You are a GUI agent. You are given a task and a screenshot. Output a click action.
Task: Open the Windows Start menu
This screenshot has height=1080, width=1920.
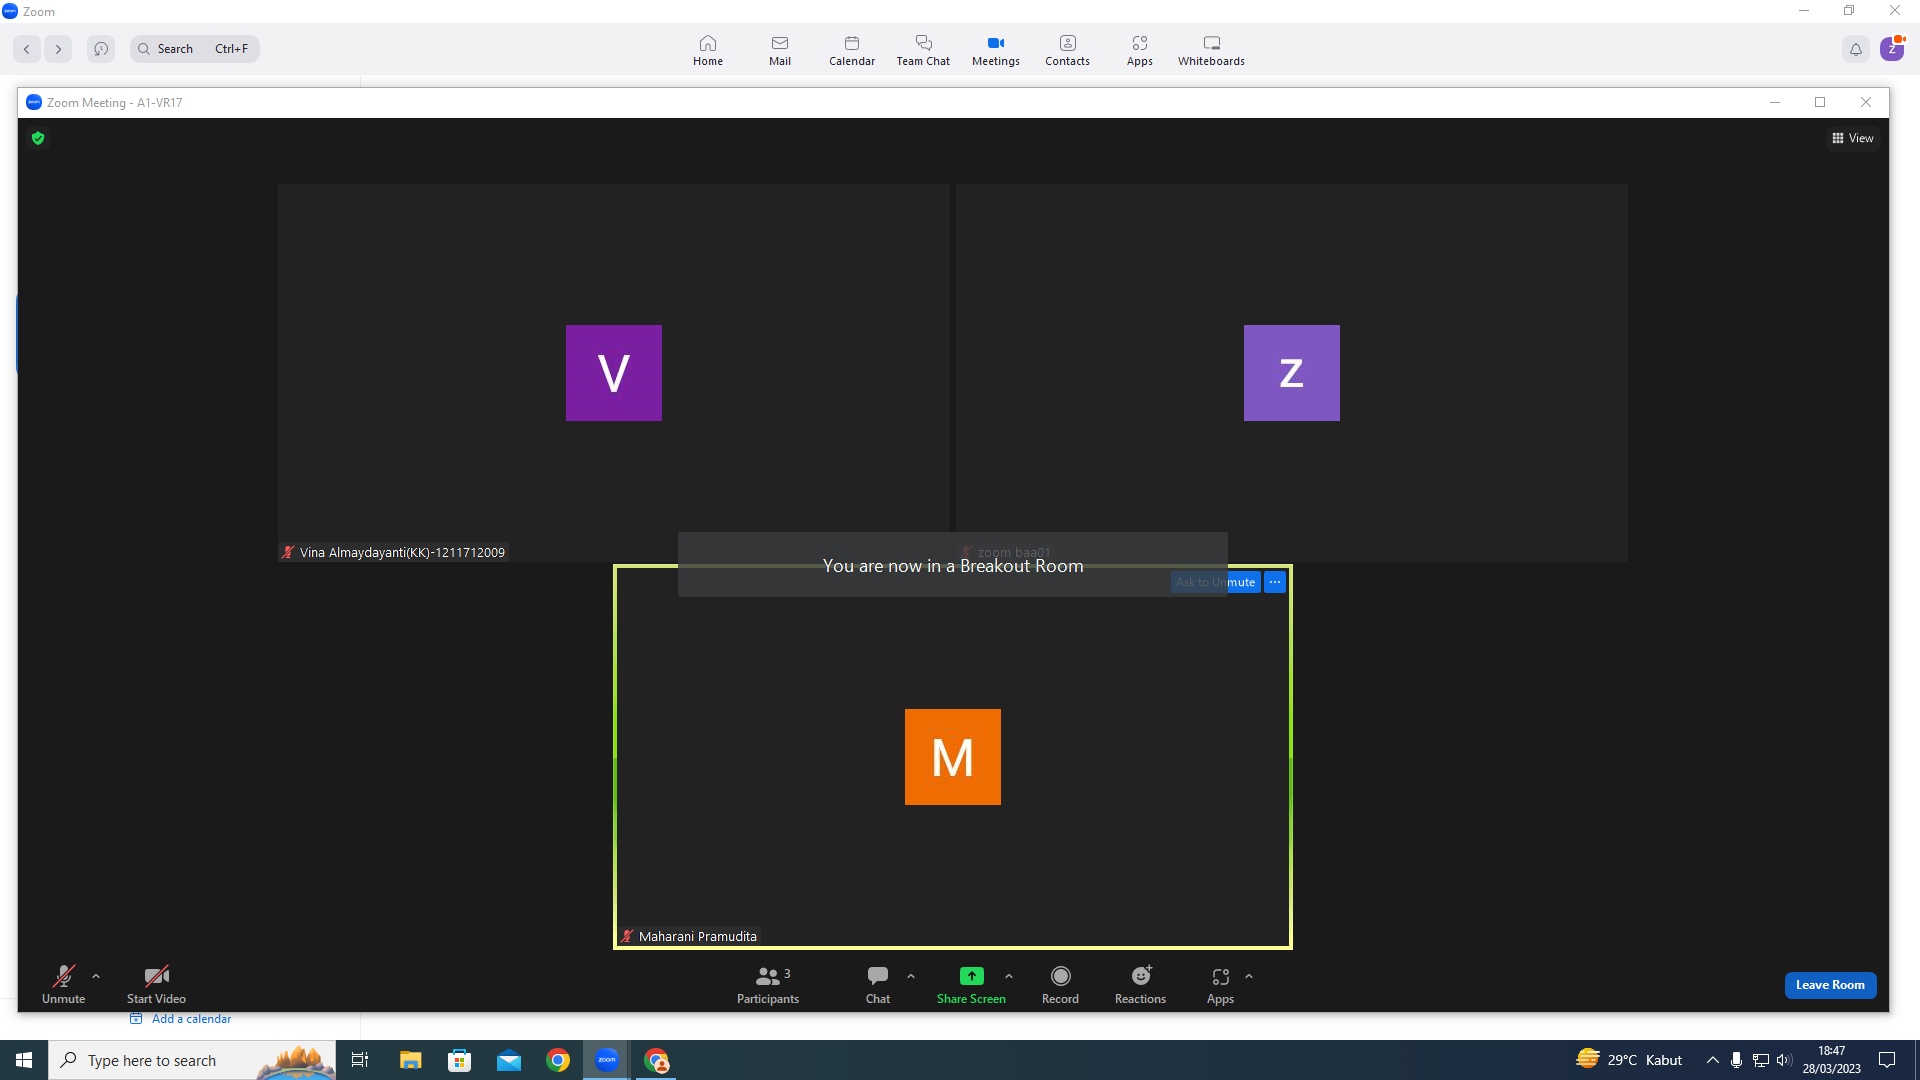point(24,1060)
